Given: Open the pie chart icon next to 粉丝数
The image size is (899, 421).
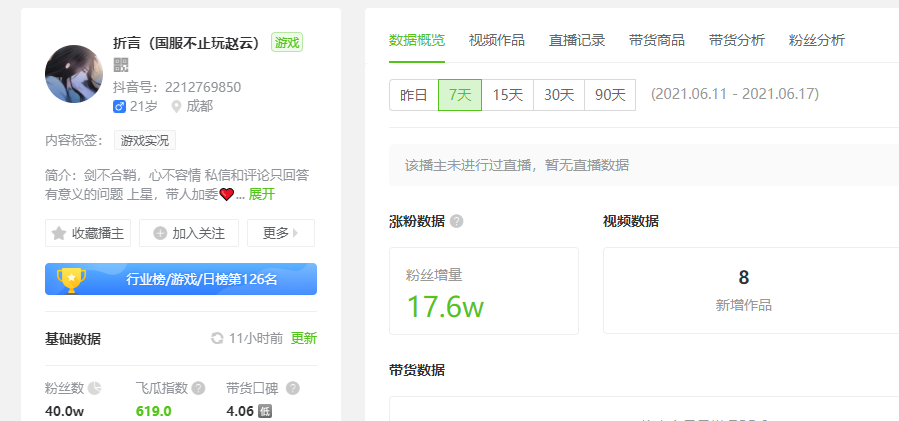Looking at the screenshot, I should (x=95, y=388).
